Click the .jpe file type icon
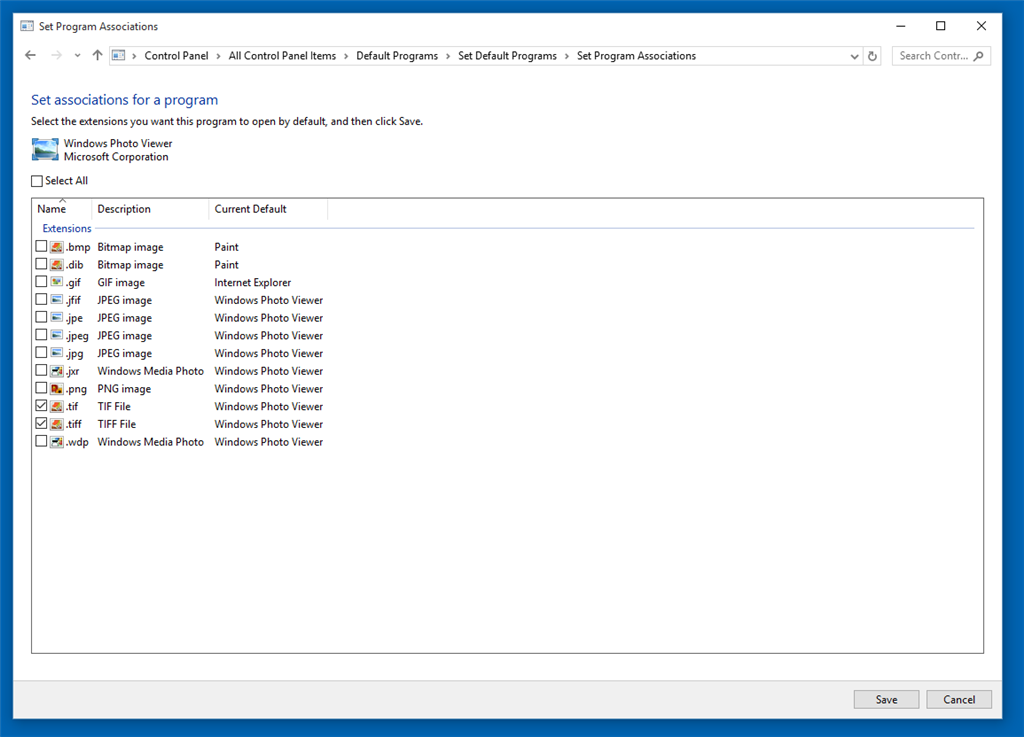 coord(57,317)
